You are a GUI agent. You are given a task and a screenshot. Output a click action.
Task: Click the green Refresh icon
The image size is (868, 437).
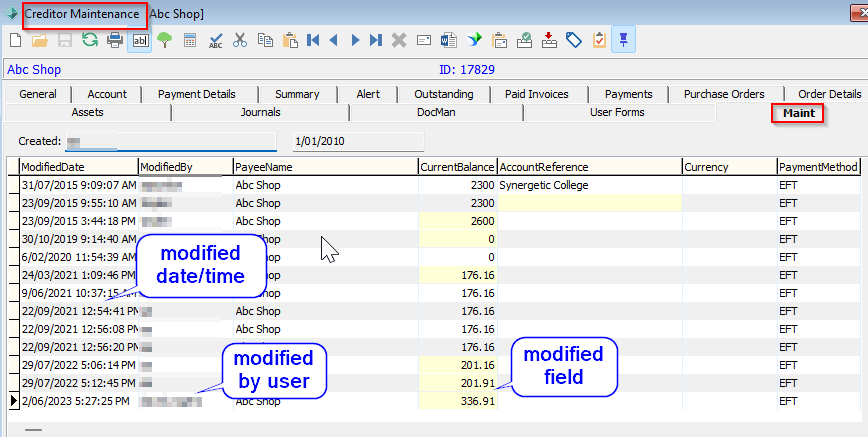tap(90, 41)
